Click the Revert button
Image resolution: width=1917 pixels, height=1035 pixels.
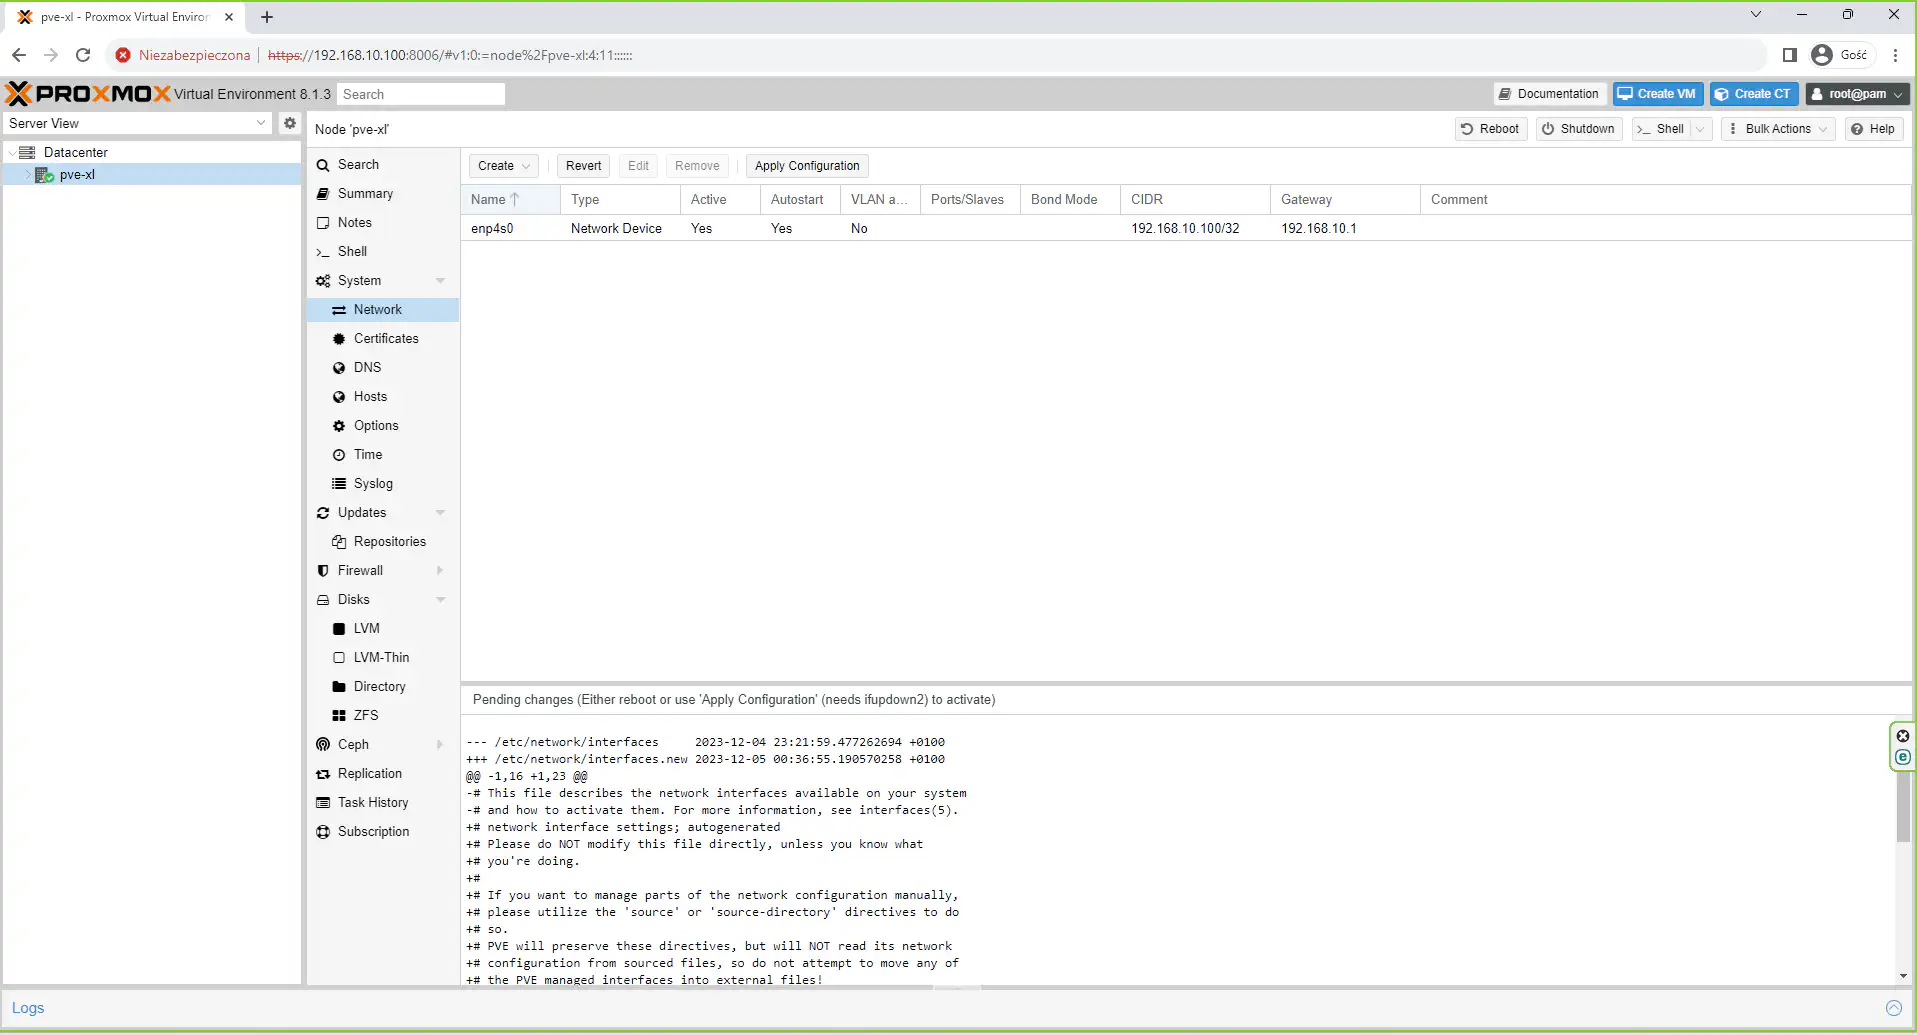point(583,166)
